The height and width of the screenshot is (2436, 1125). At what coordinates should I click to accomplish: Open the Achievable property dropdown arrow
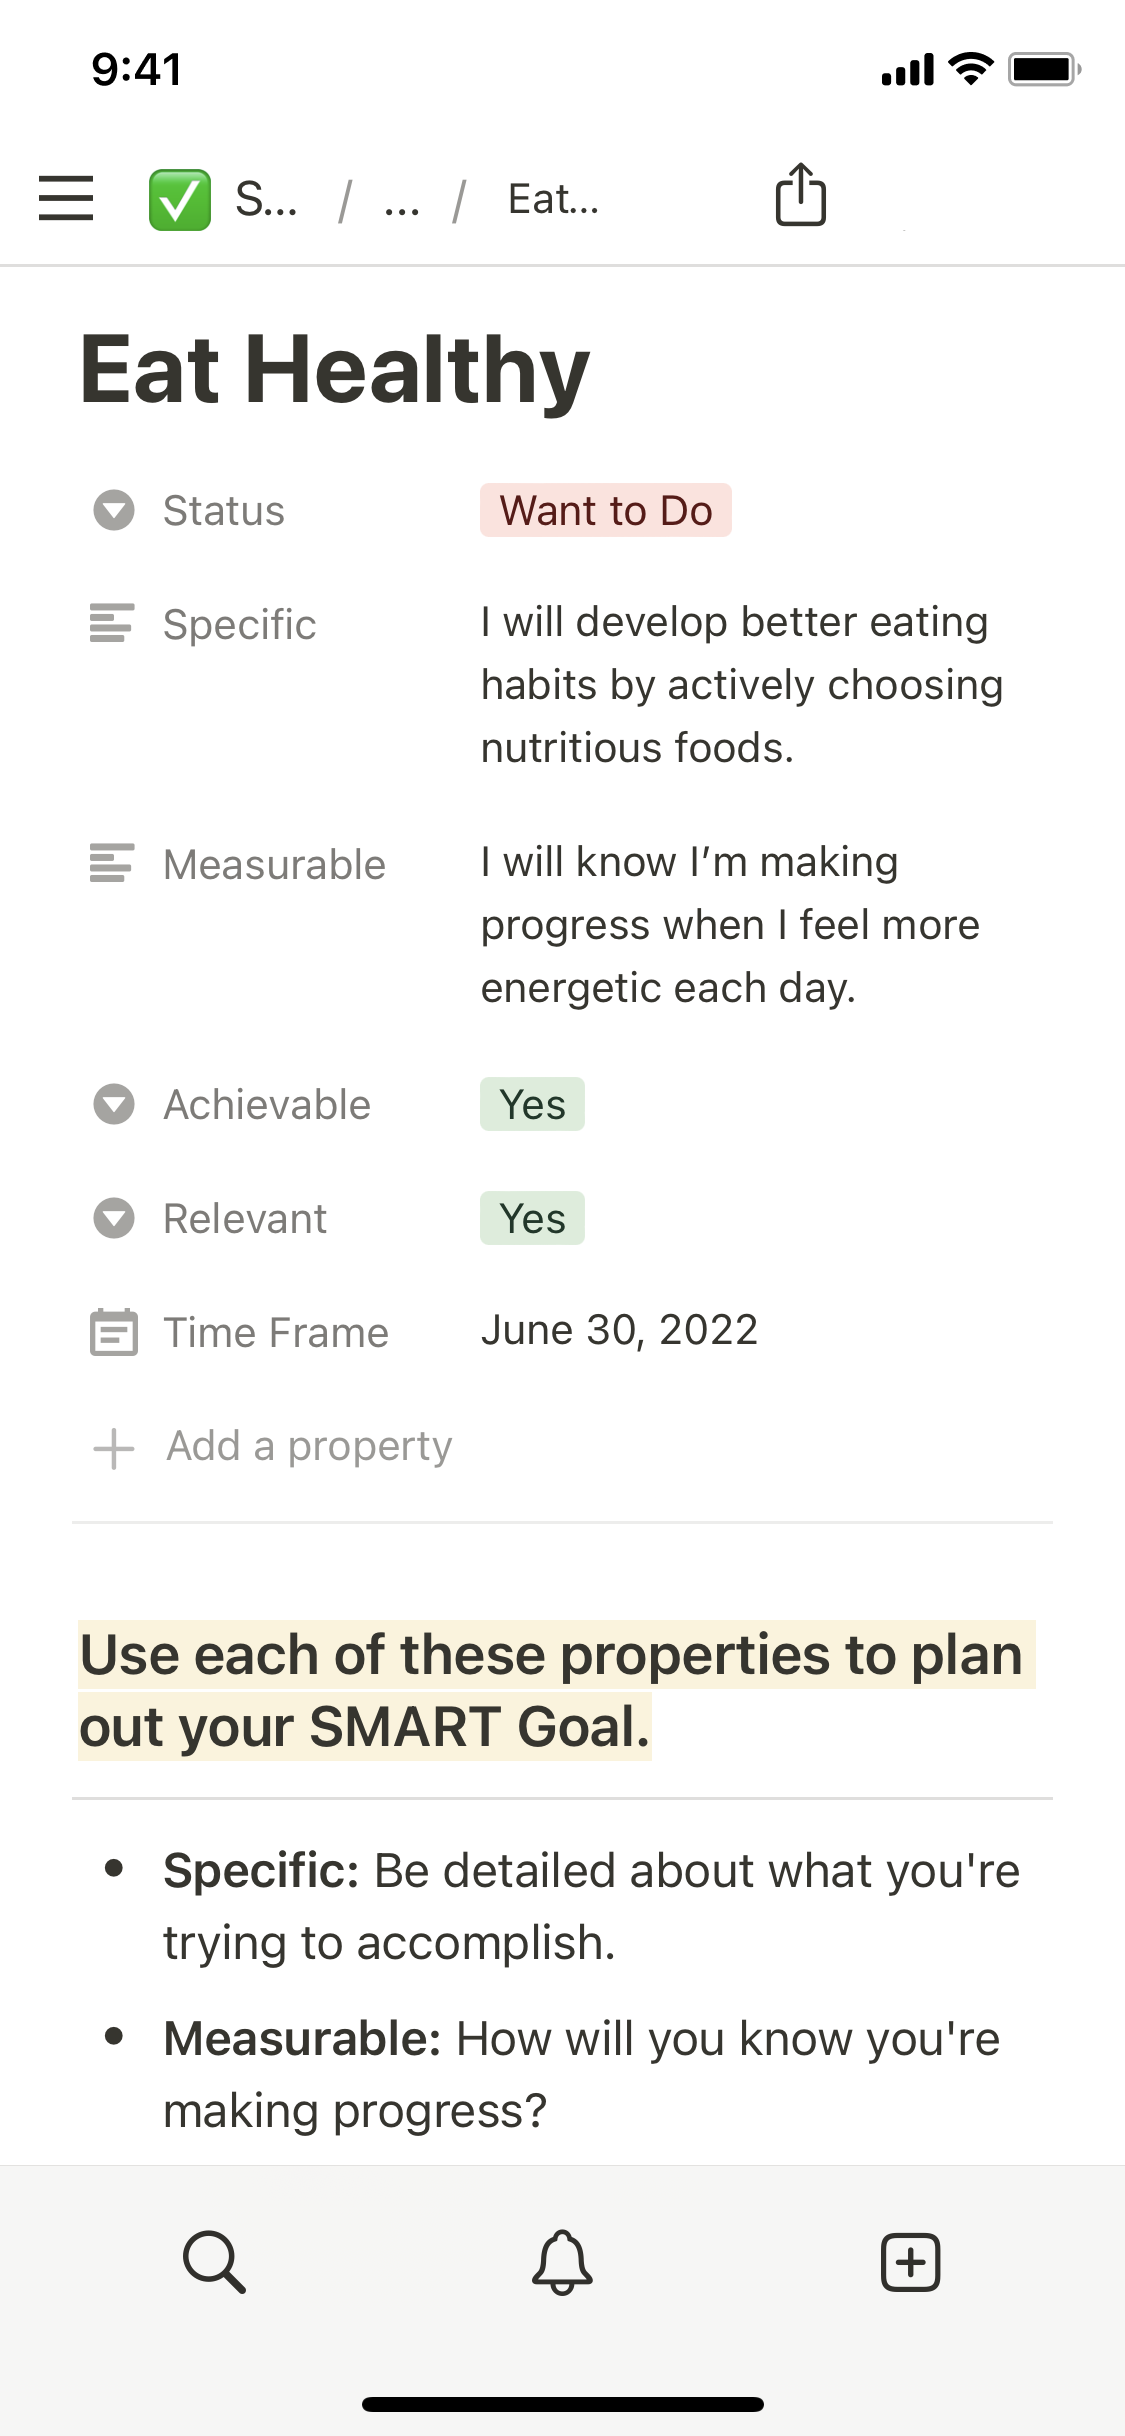pyautogui.click(x=114, y=1104)
